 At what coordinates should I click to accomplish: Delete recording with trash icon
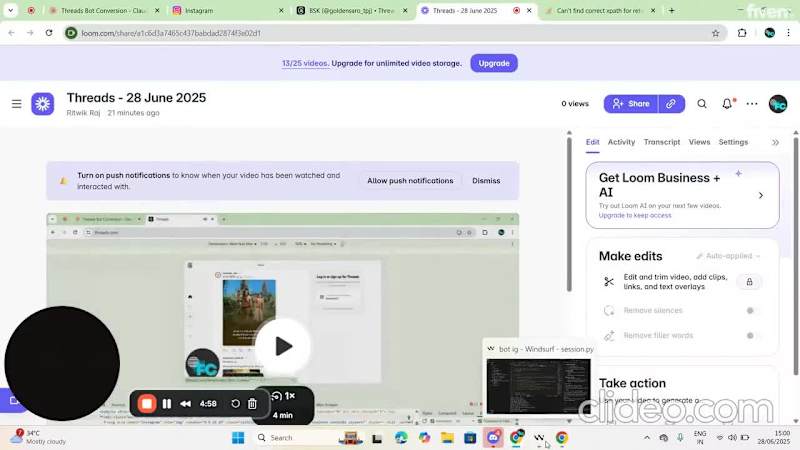point(252,404)
